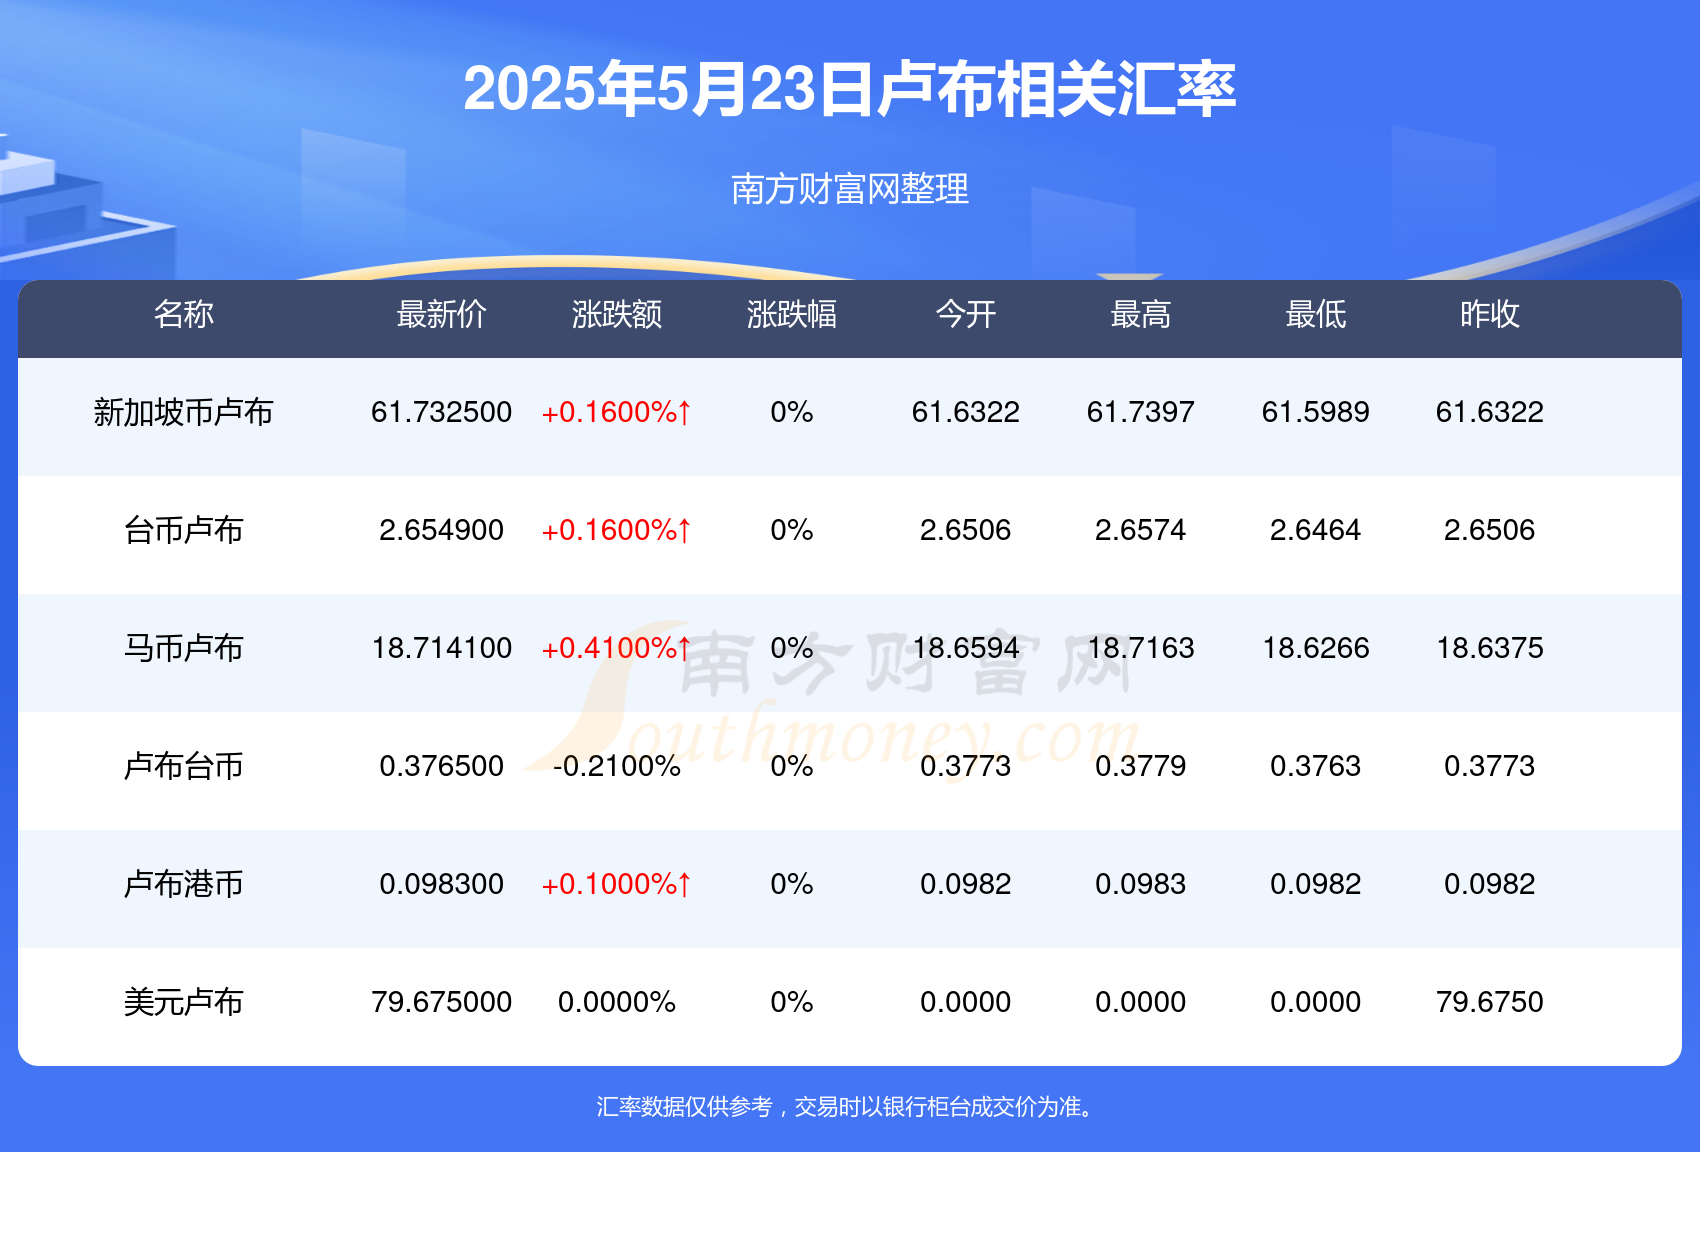Click the row name 新加坡币卢布
The height and width of the screenshot is (1240, 1700).
[x=184, y=412]
